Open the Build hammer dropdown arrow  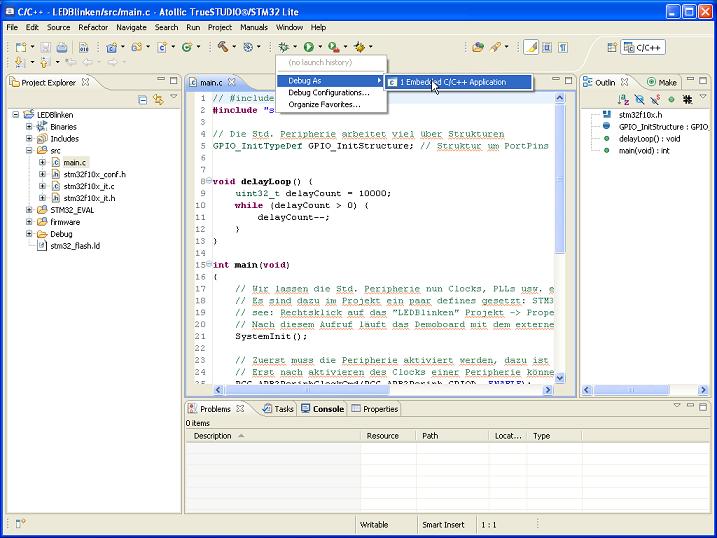(x=234, y=47)
